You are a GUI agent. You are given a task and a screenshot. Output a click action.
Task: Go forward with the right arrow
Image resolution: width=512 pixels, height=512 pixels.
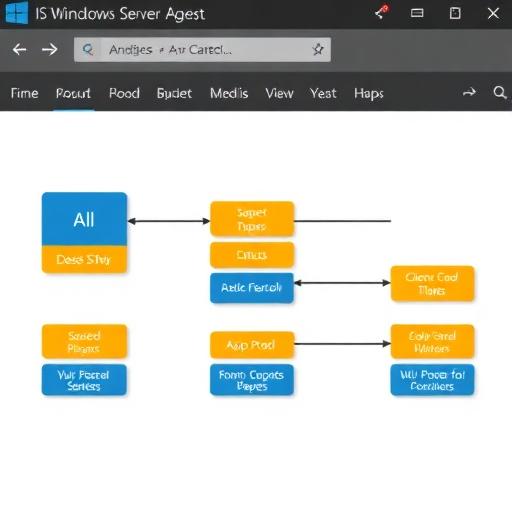click(x=50, y=50)
